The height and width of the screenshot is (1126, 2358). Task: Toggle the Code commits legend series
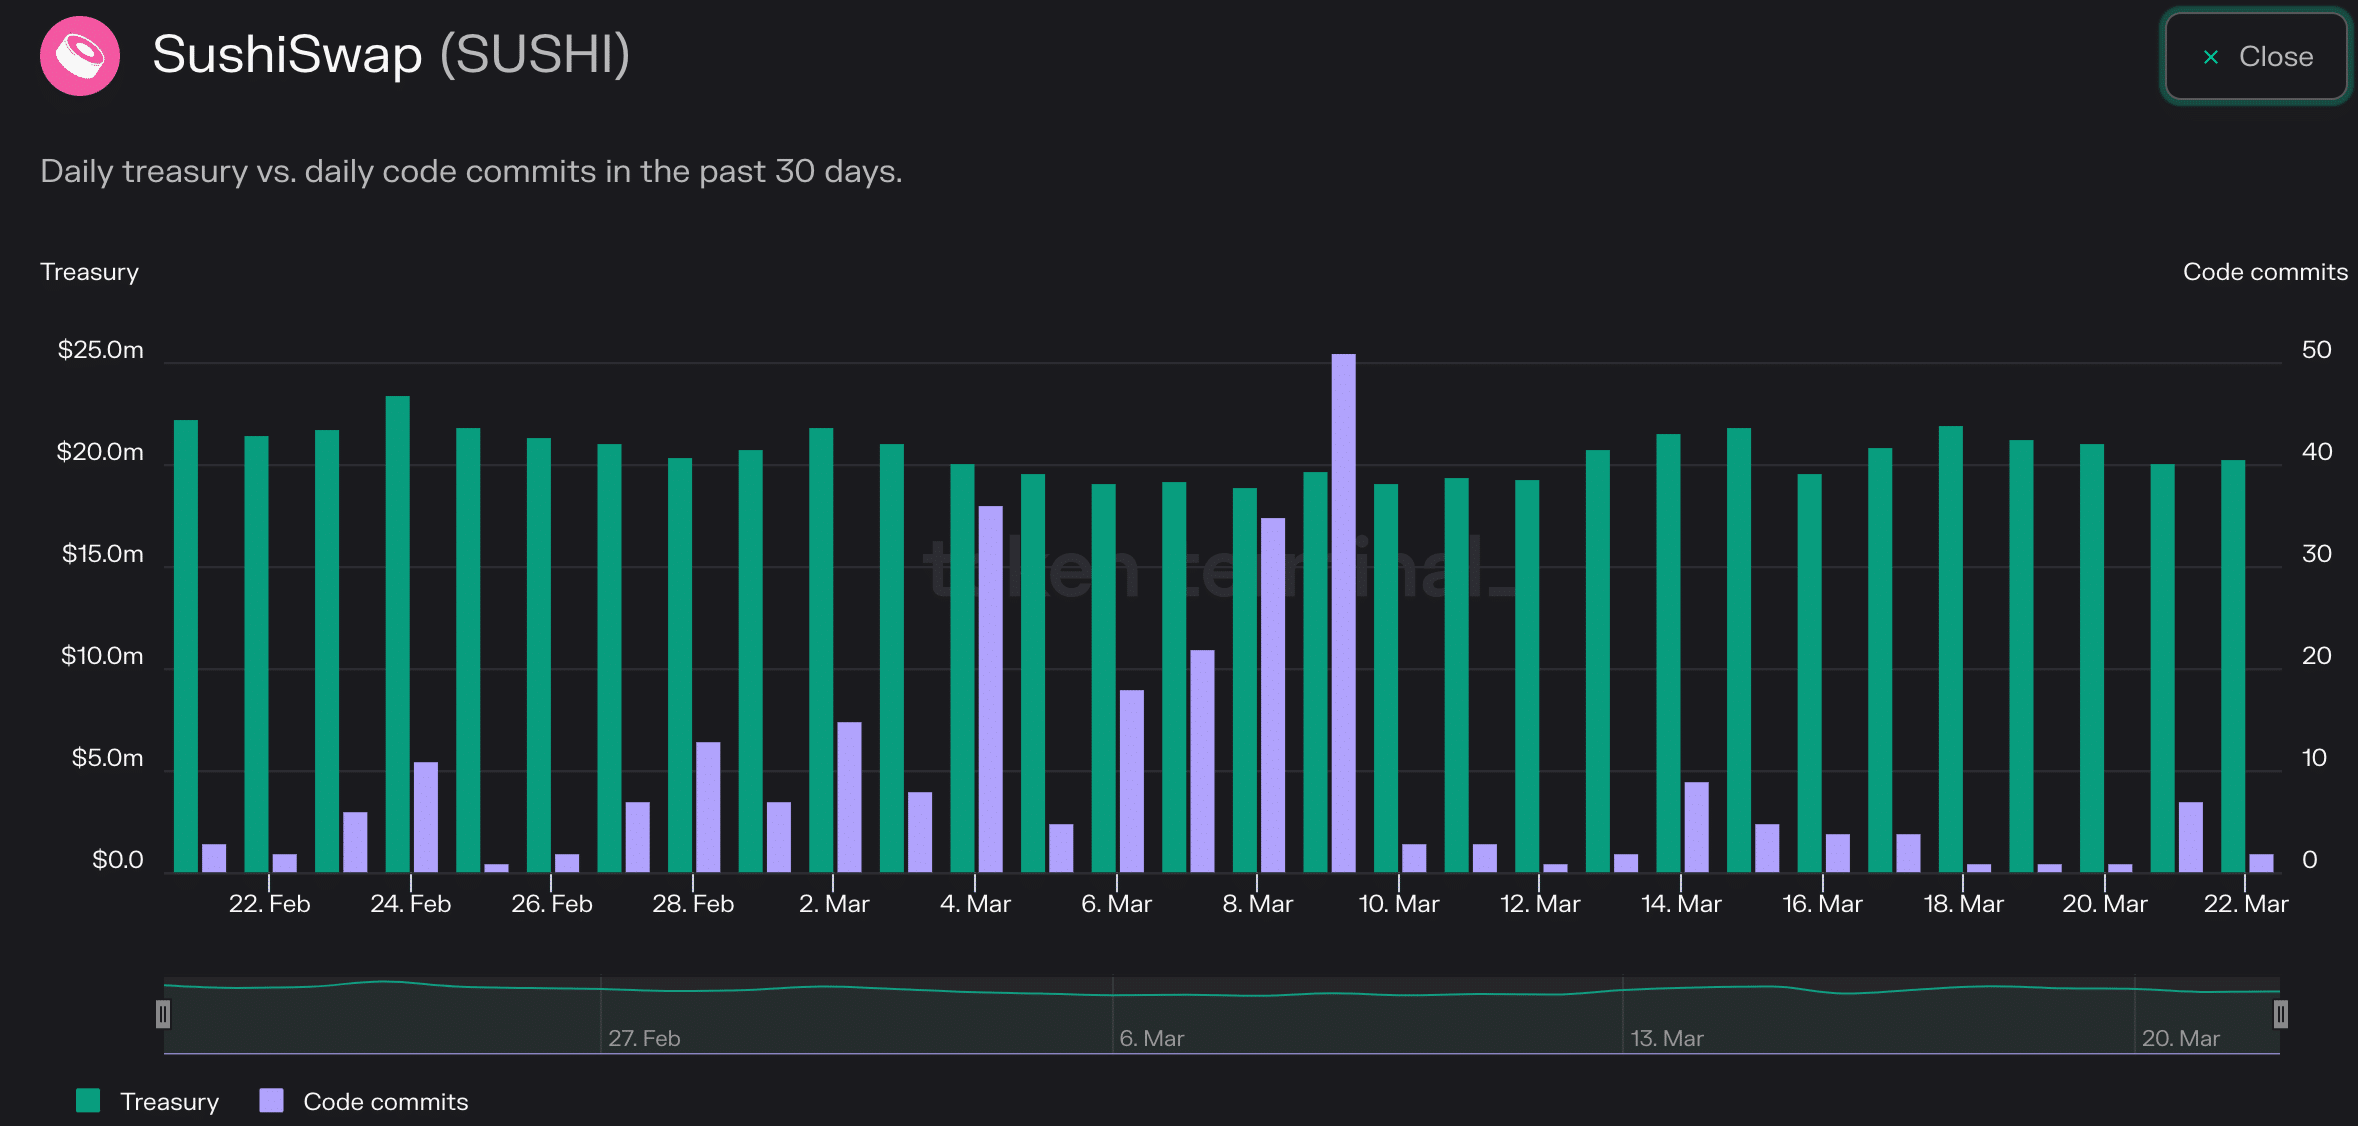click(x=385, y=1101)
